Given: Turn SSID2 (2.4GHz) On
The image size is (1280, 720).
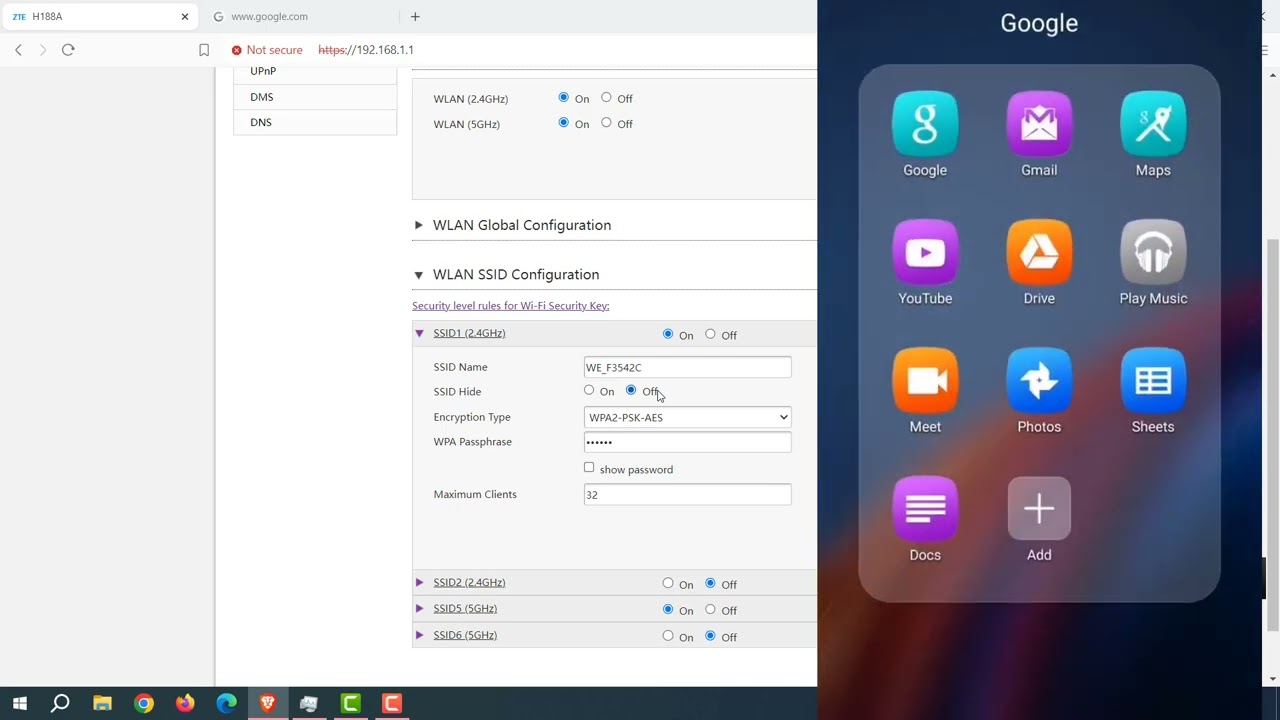Looking at the screenshot, I should [x=668, y=583].
